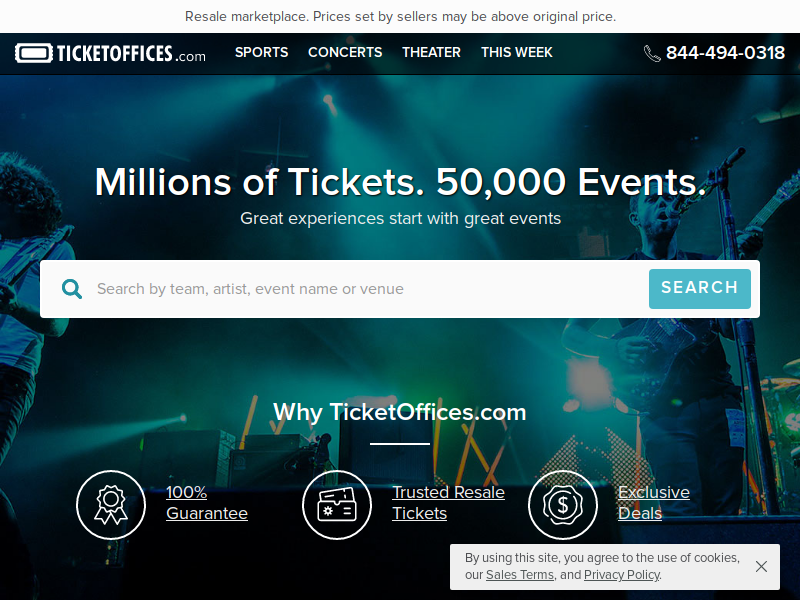
Task: Open the Sales Terms link
Action: click(519, 575)
